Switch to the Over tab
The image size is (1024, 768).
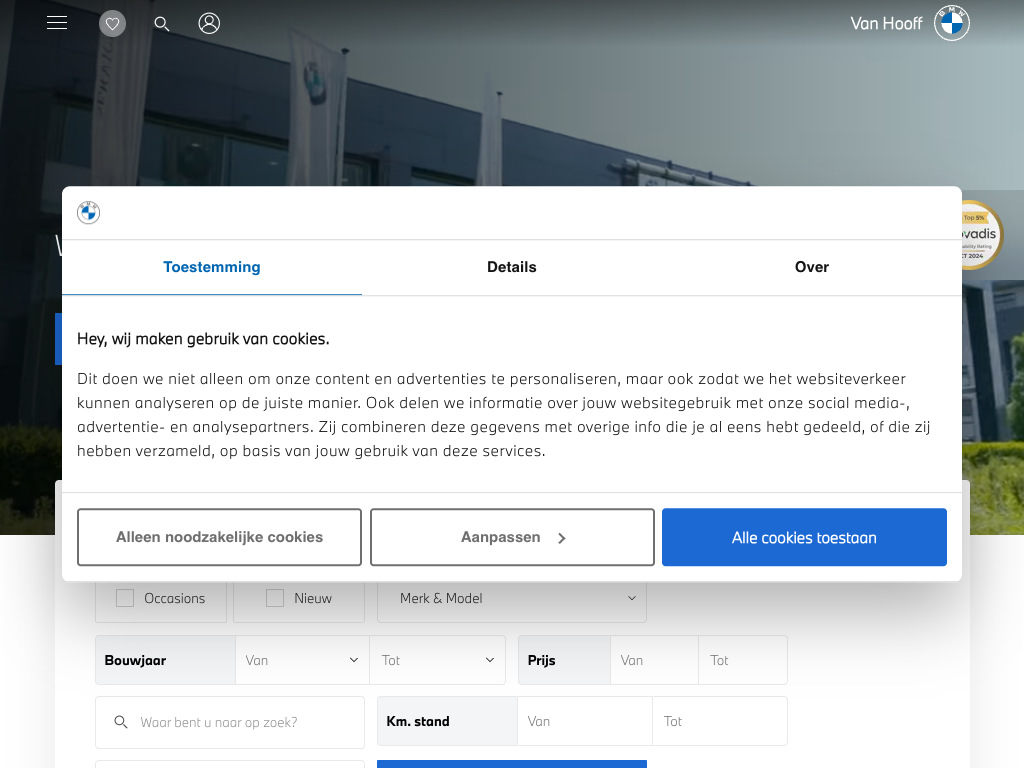coord(811,267)
